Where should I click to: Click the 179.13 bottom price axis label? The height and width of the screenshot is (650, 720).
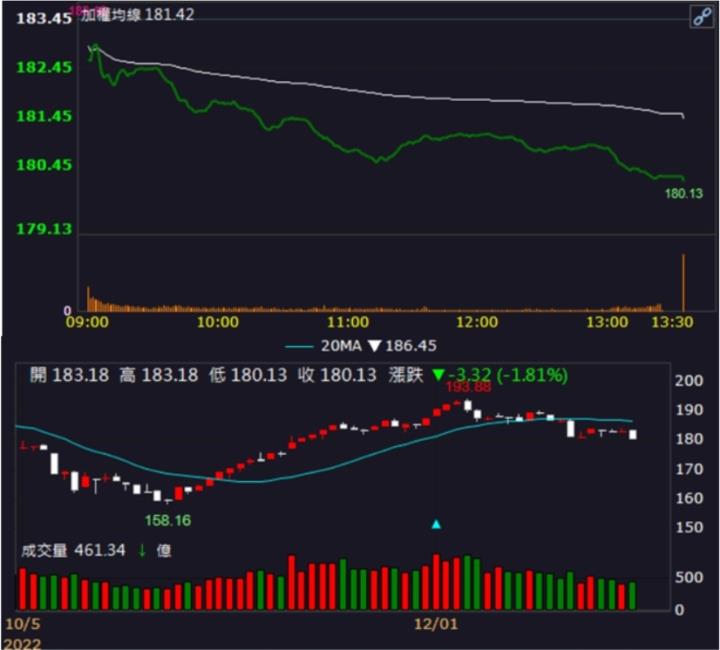[44, 229]
